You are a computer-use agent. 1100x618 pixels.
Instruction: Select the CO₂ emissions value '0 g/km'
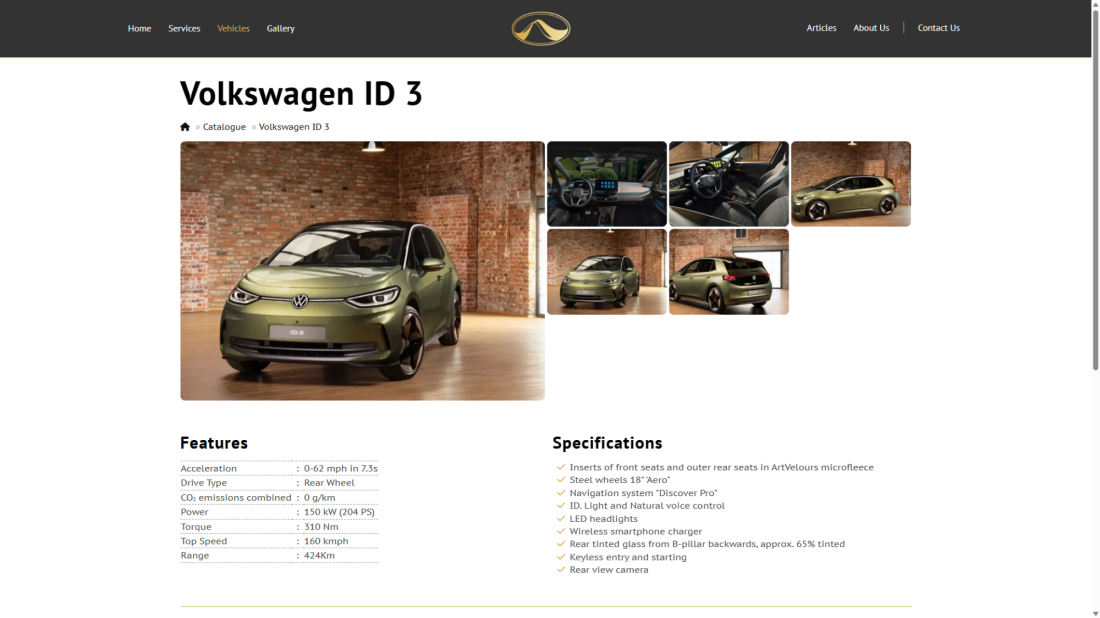[319, 497]
